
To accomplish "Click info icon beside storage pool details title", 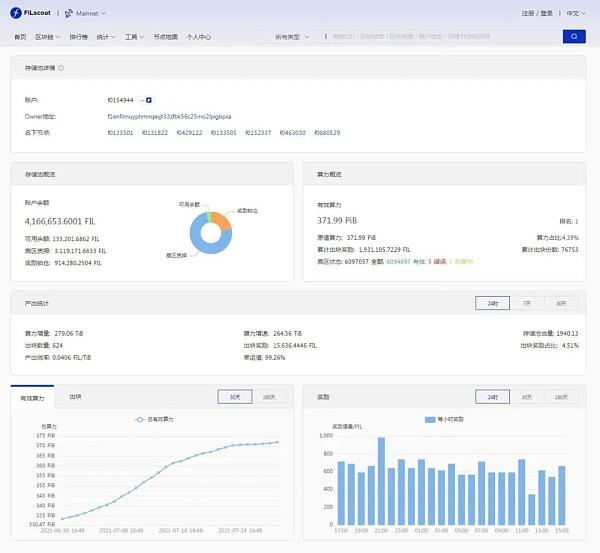I will point(61,68).
